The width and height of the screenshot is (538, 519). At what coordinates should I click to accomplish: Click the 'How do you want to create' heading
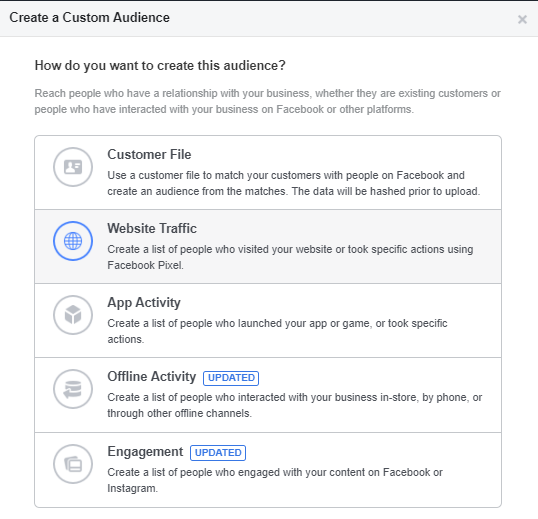pos(160,66)
